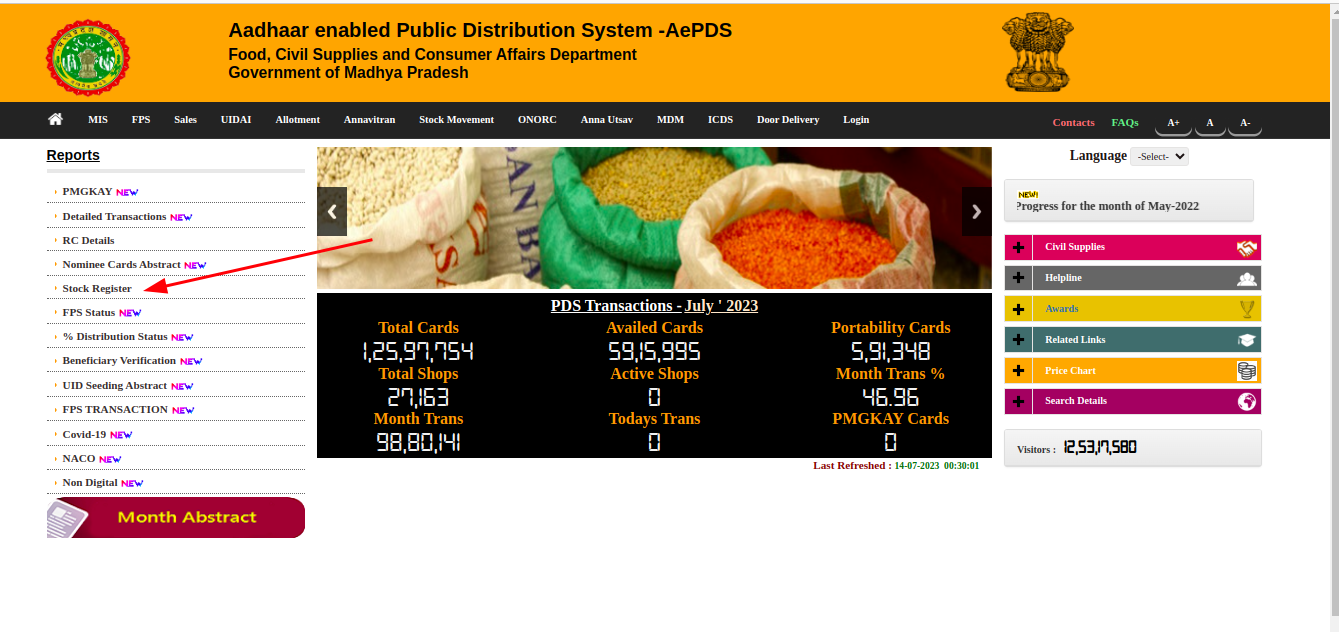Open the FAQs link
Viewport: 1339px width, 632px height.
[1124, 122]
